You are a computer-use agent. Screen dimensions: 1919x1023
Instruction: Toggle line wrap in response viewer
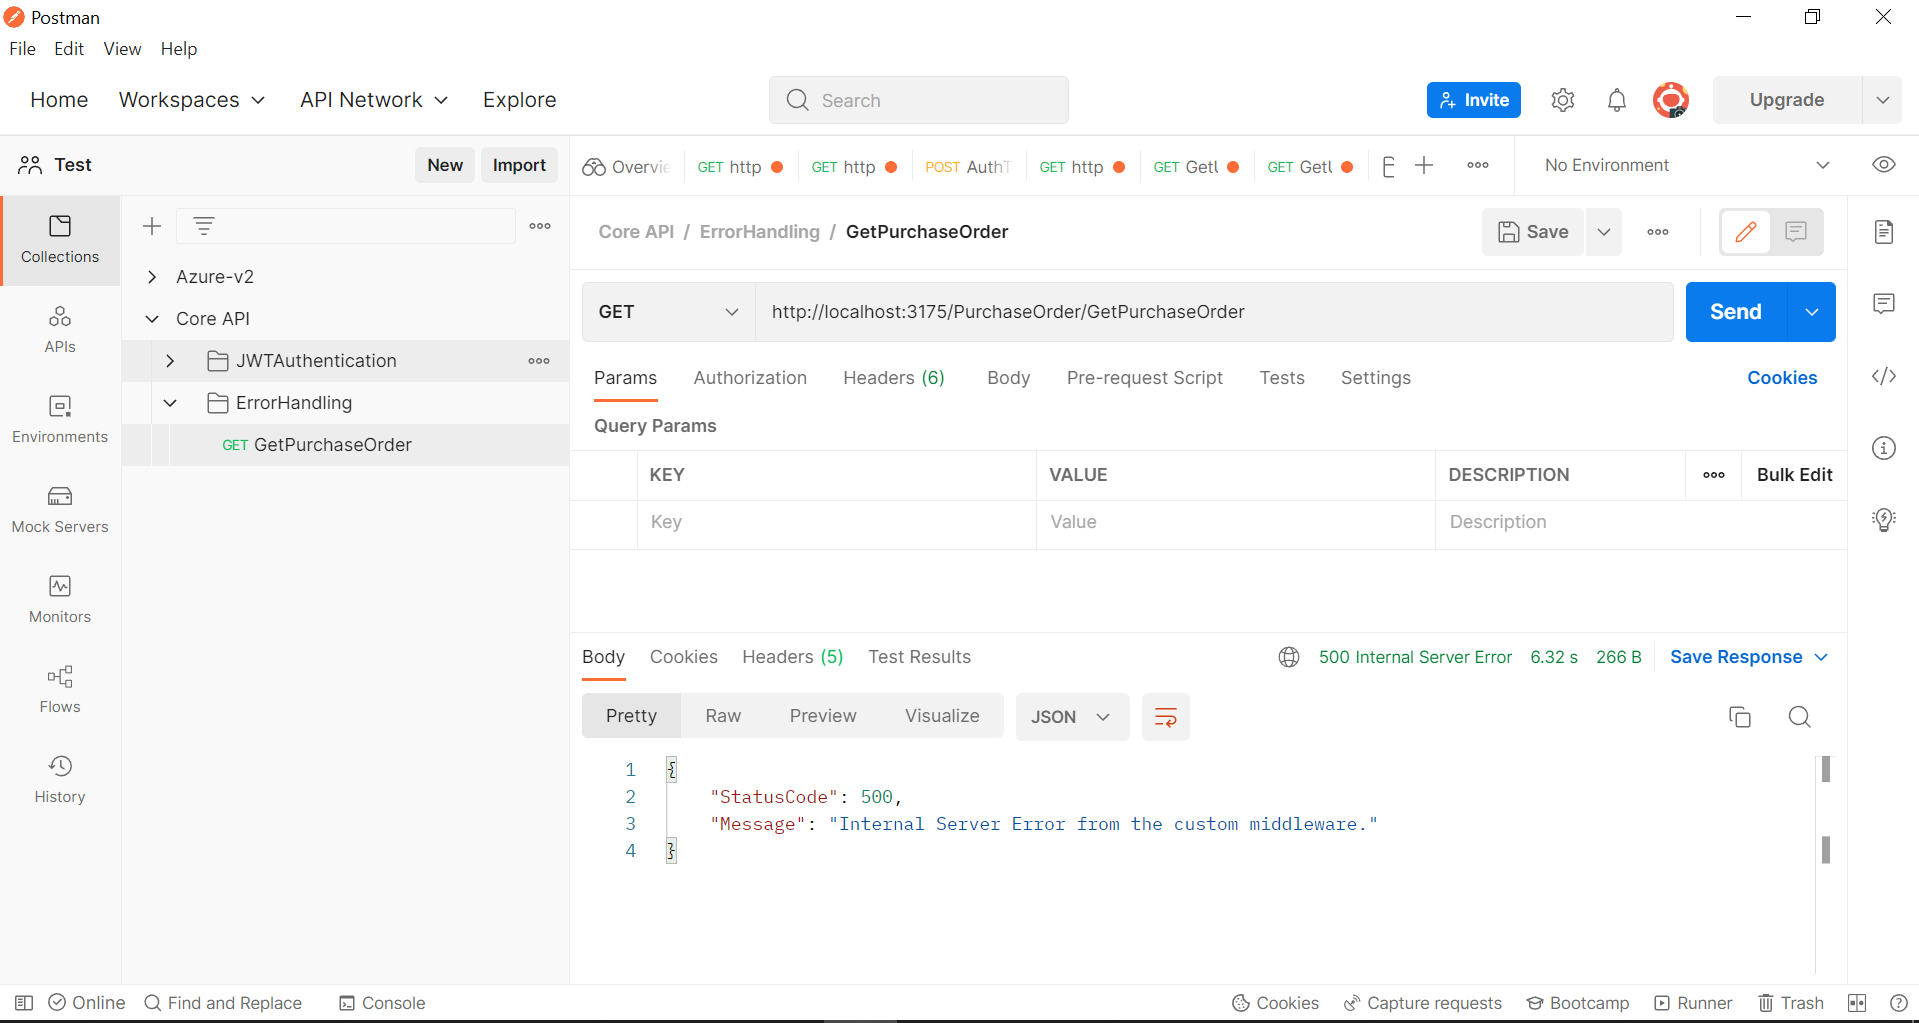pyautogui.click(x=1165, y=717)
